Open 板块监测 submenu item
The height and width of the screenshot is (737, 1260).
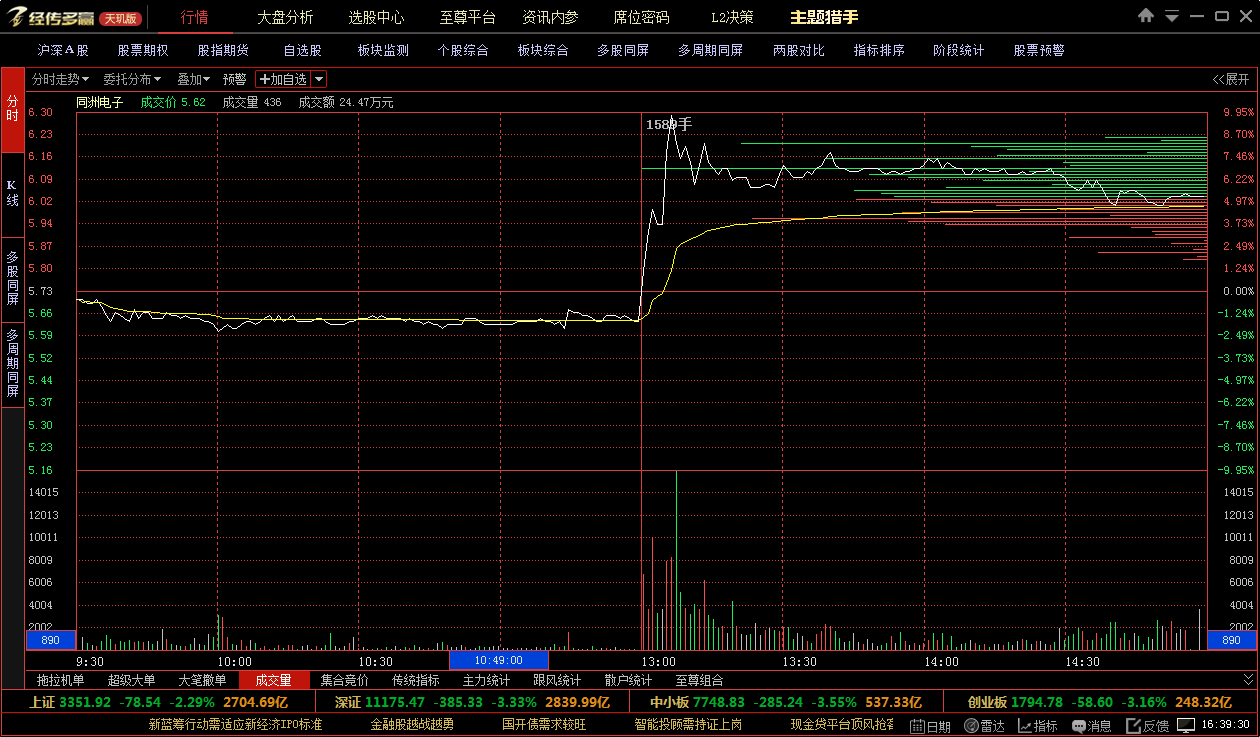tap(383, 50)
